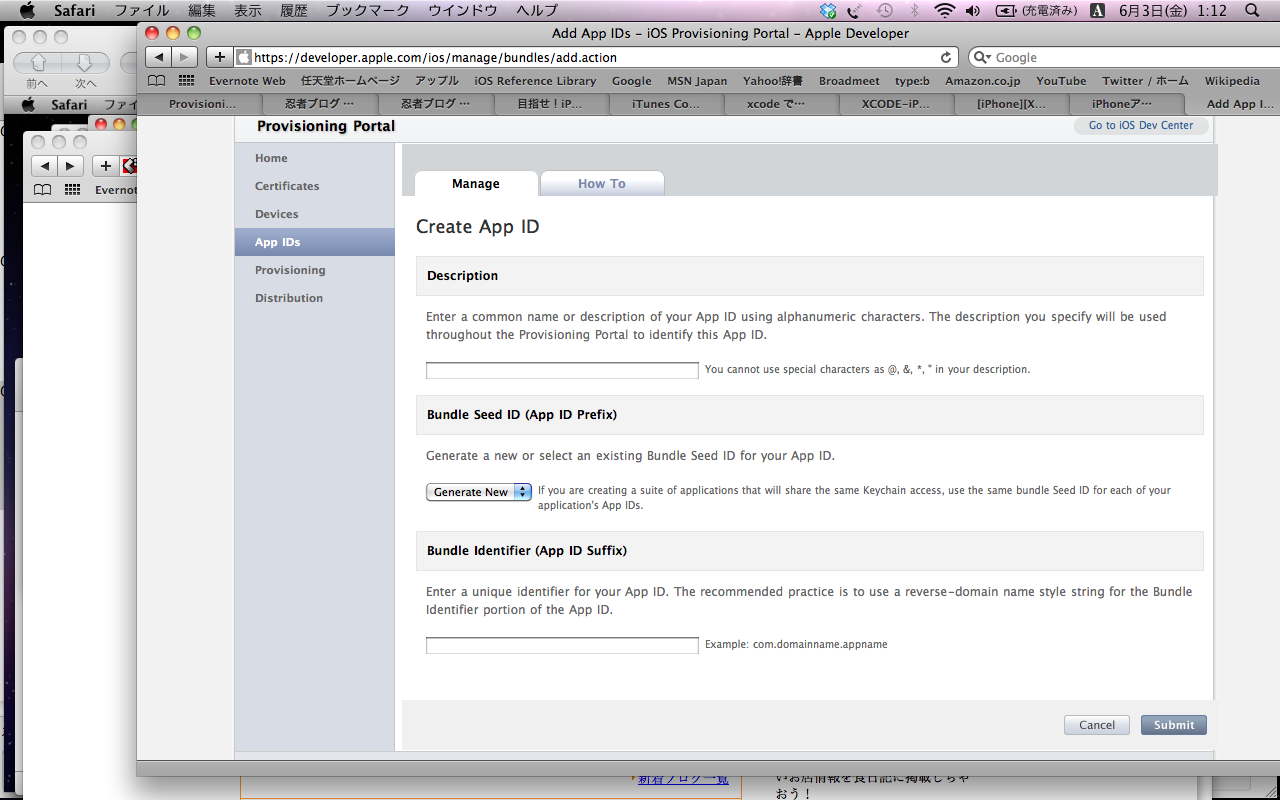Click the Apple site icon in the address bar

(x=243, y=57)
